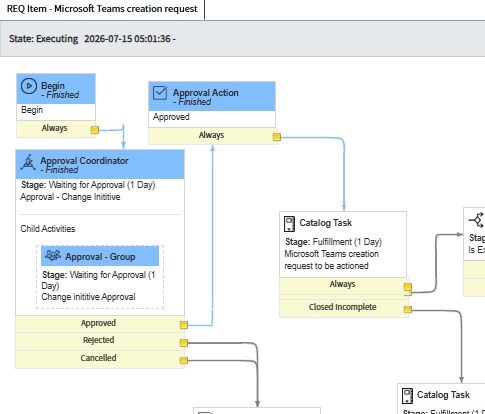Click the Approval Action checkmark icon
This screenshot has height=414, width=485.
pyautogui.click(x=160, y=93)
